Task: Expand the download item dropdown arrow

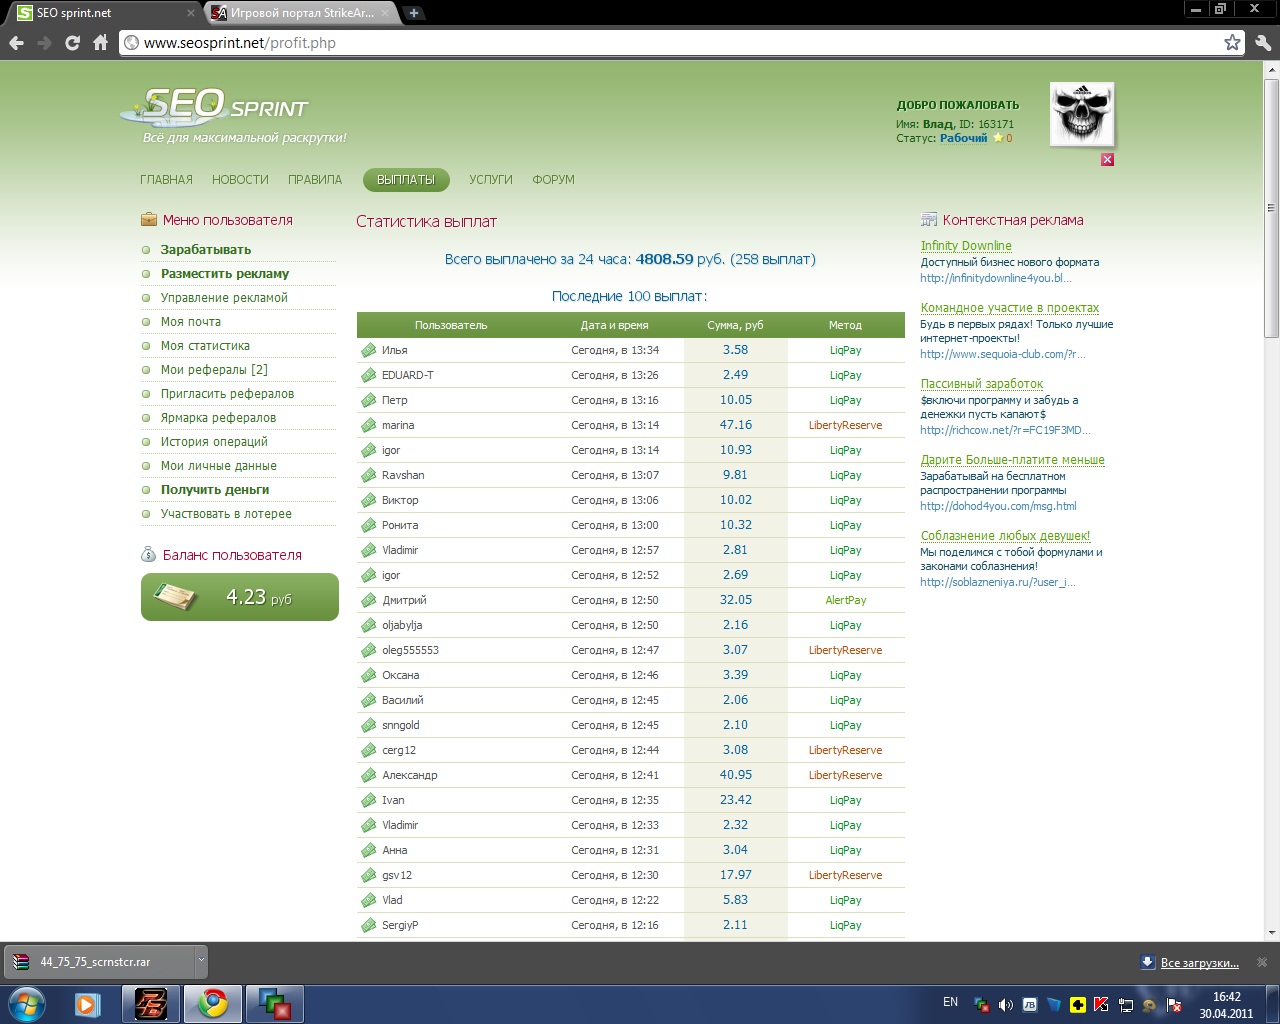Action: point(200,961)
